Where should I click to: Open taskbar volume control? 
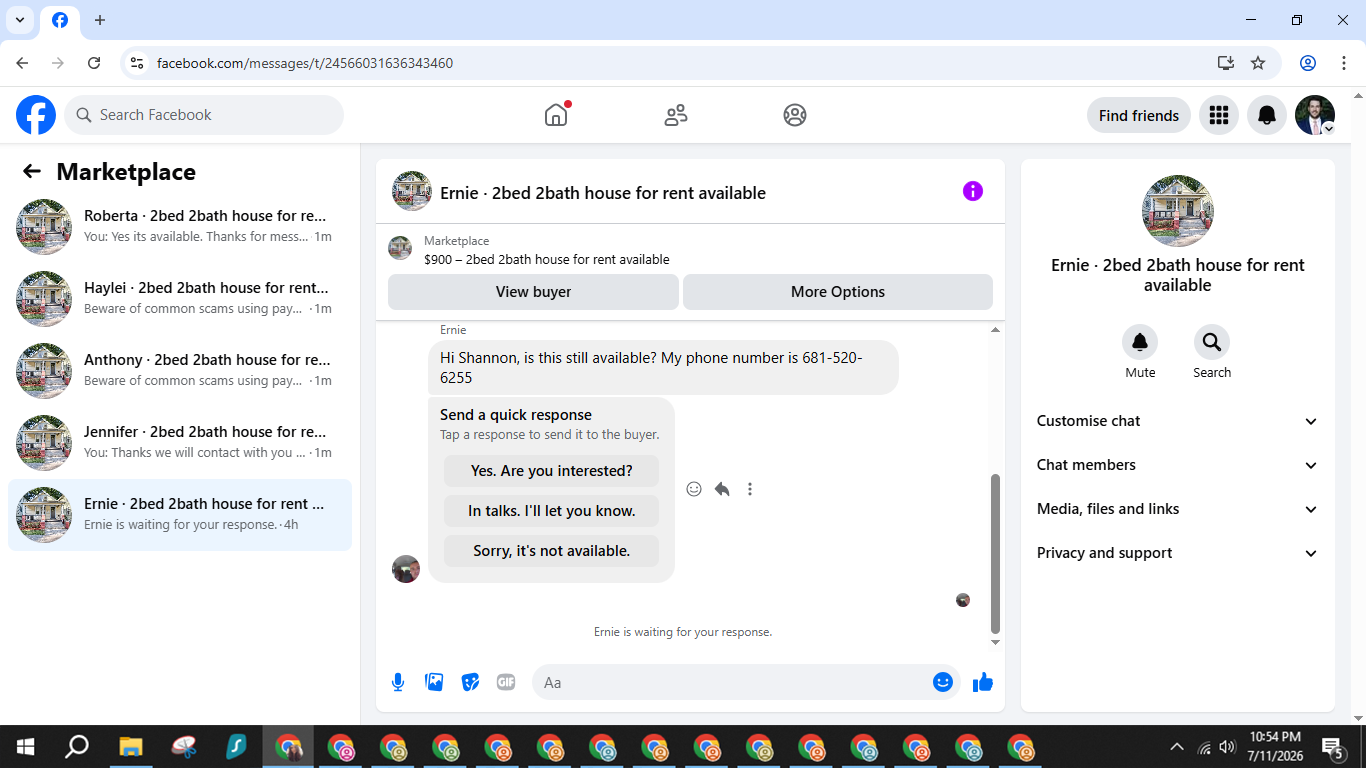click(1227, 747)
